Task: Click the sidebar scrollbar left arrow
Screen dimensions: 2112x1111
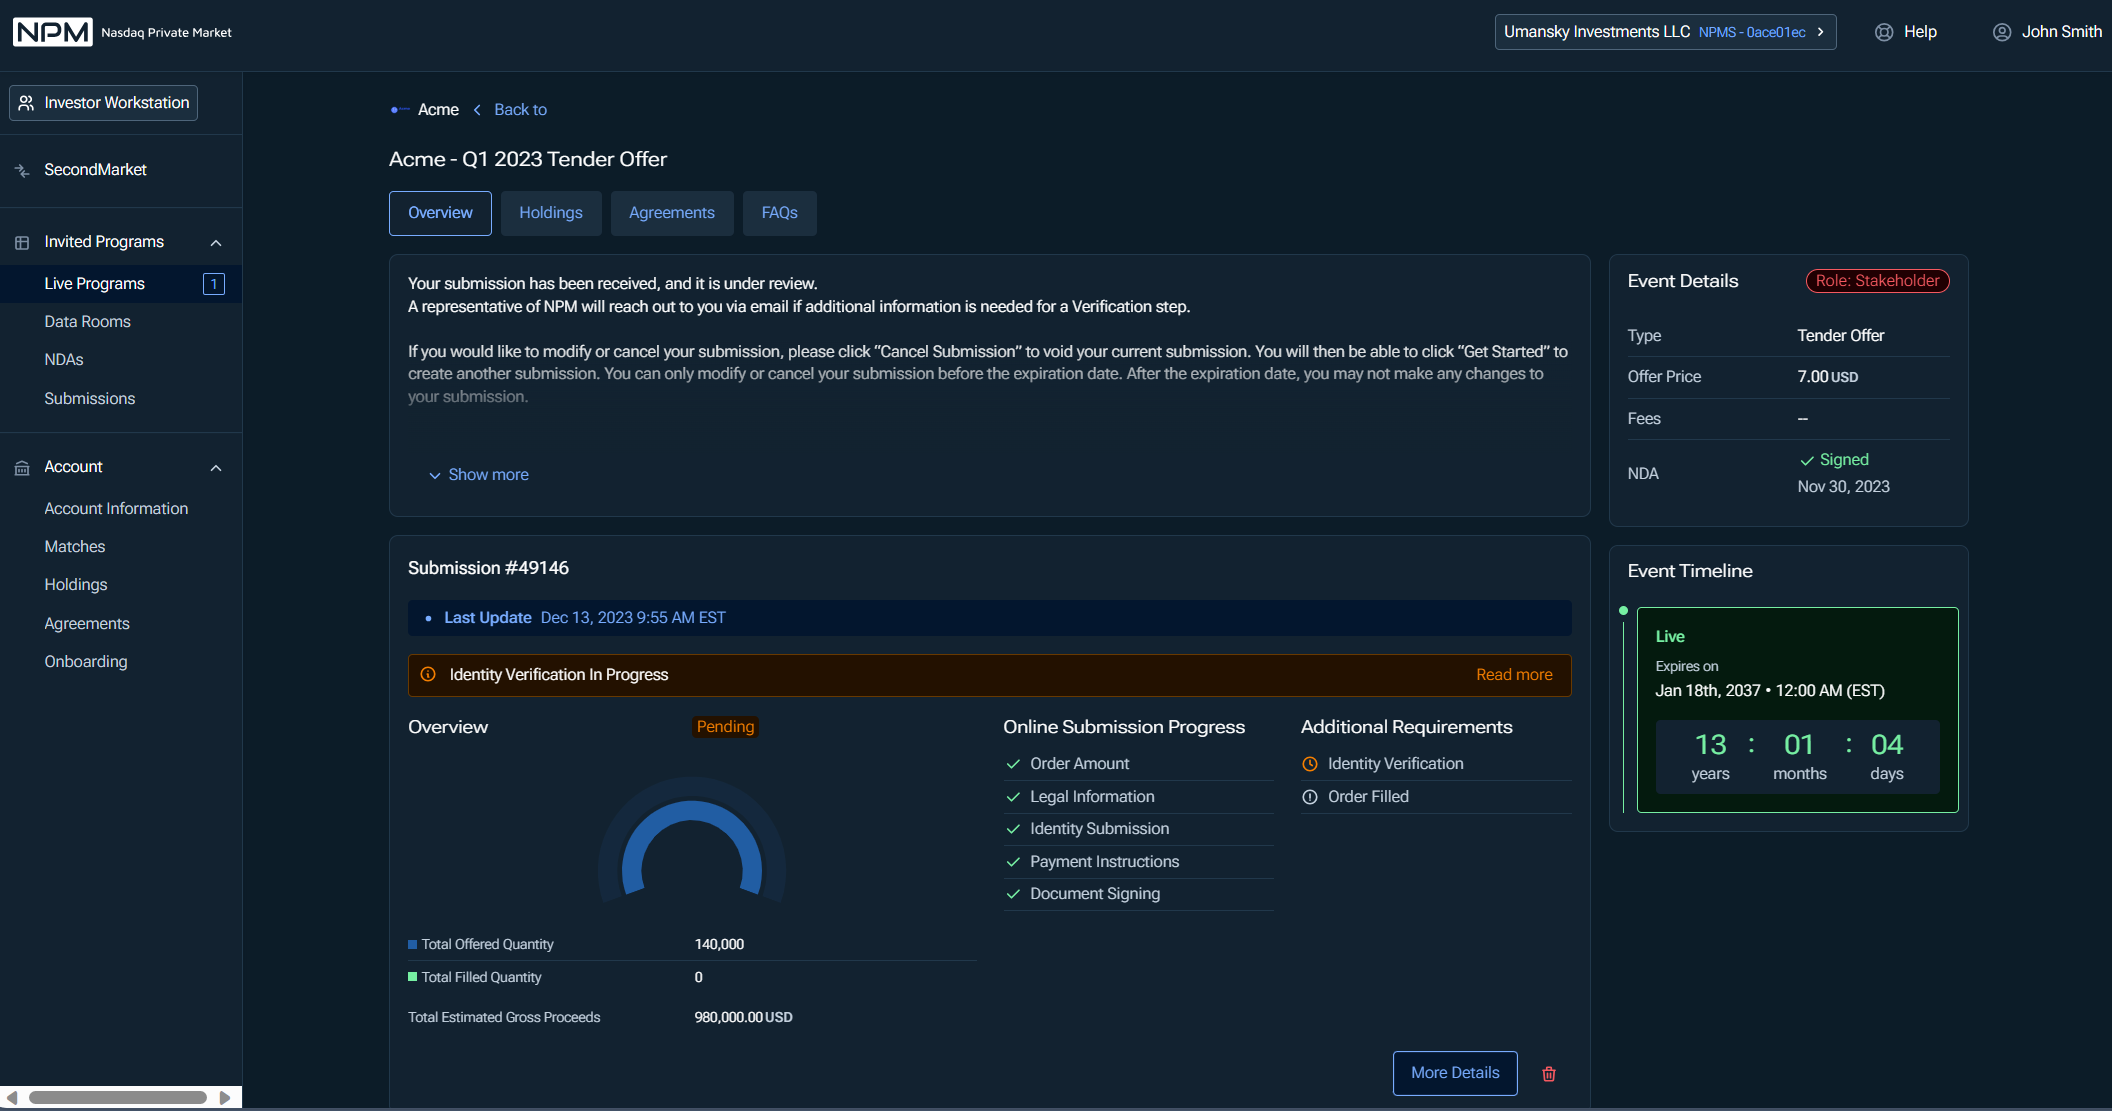Action: (12, 1098)
